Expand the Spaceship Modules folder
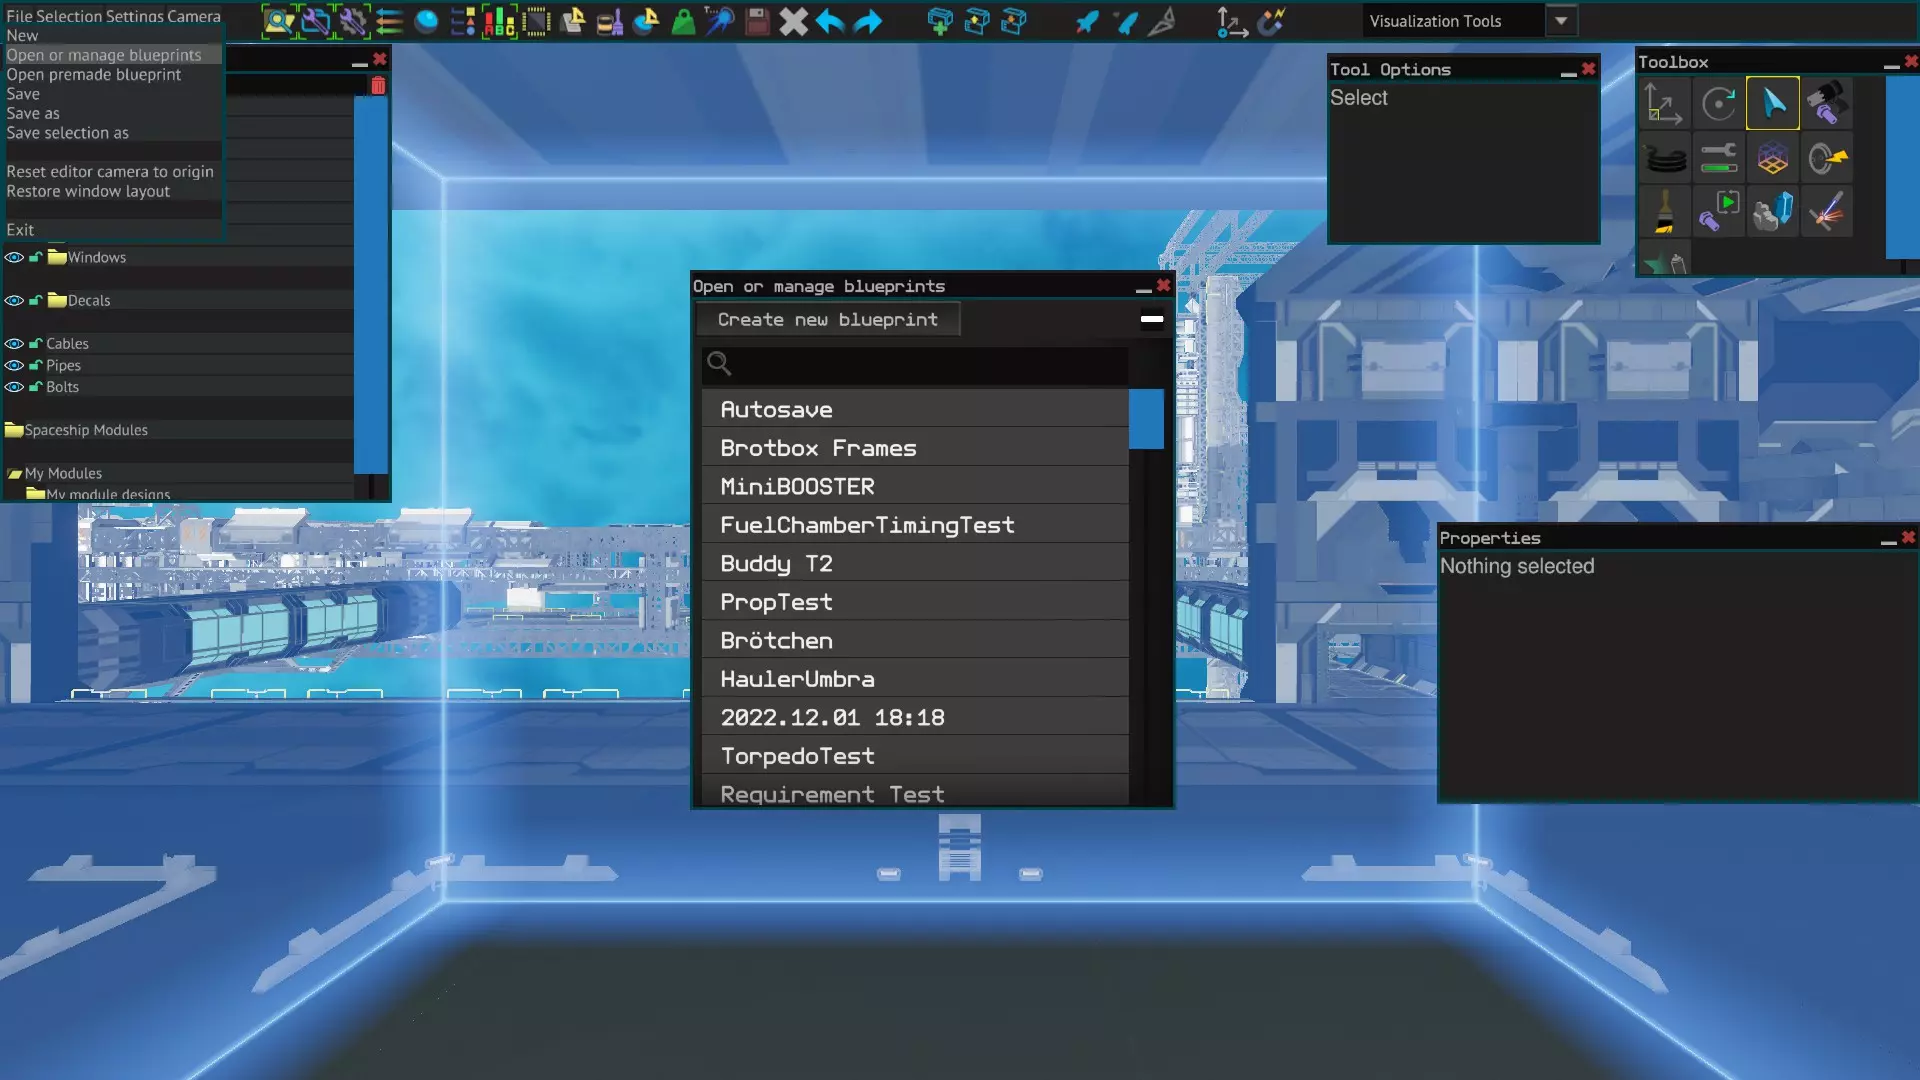The height and width of the screenshot is (1080, 1920). [14, 430]
